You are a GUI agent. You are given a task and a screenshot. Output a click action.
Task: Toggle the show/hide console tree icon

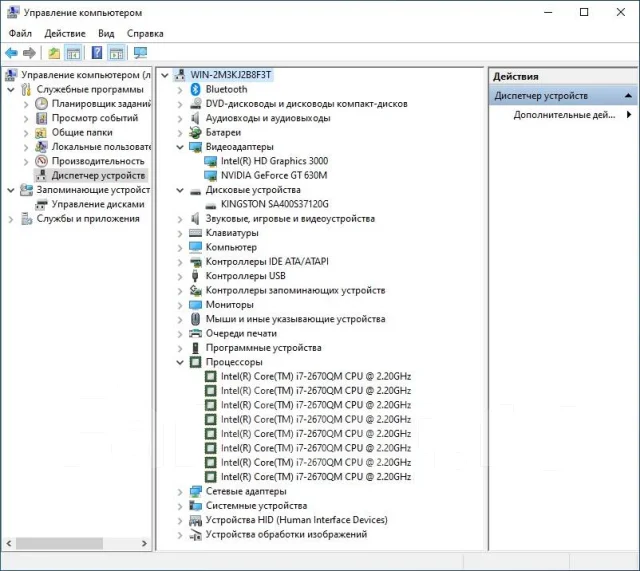tap(73, 53)
